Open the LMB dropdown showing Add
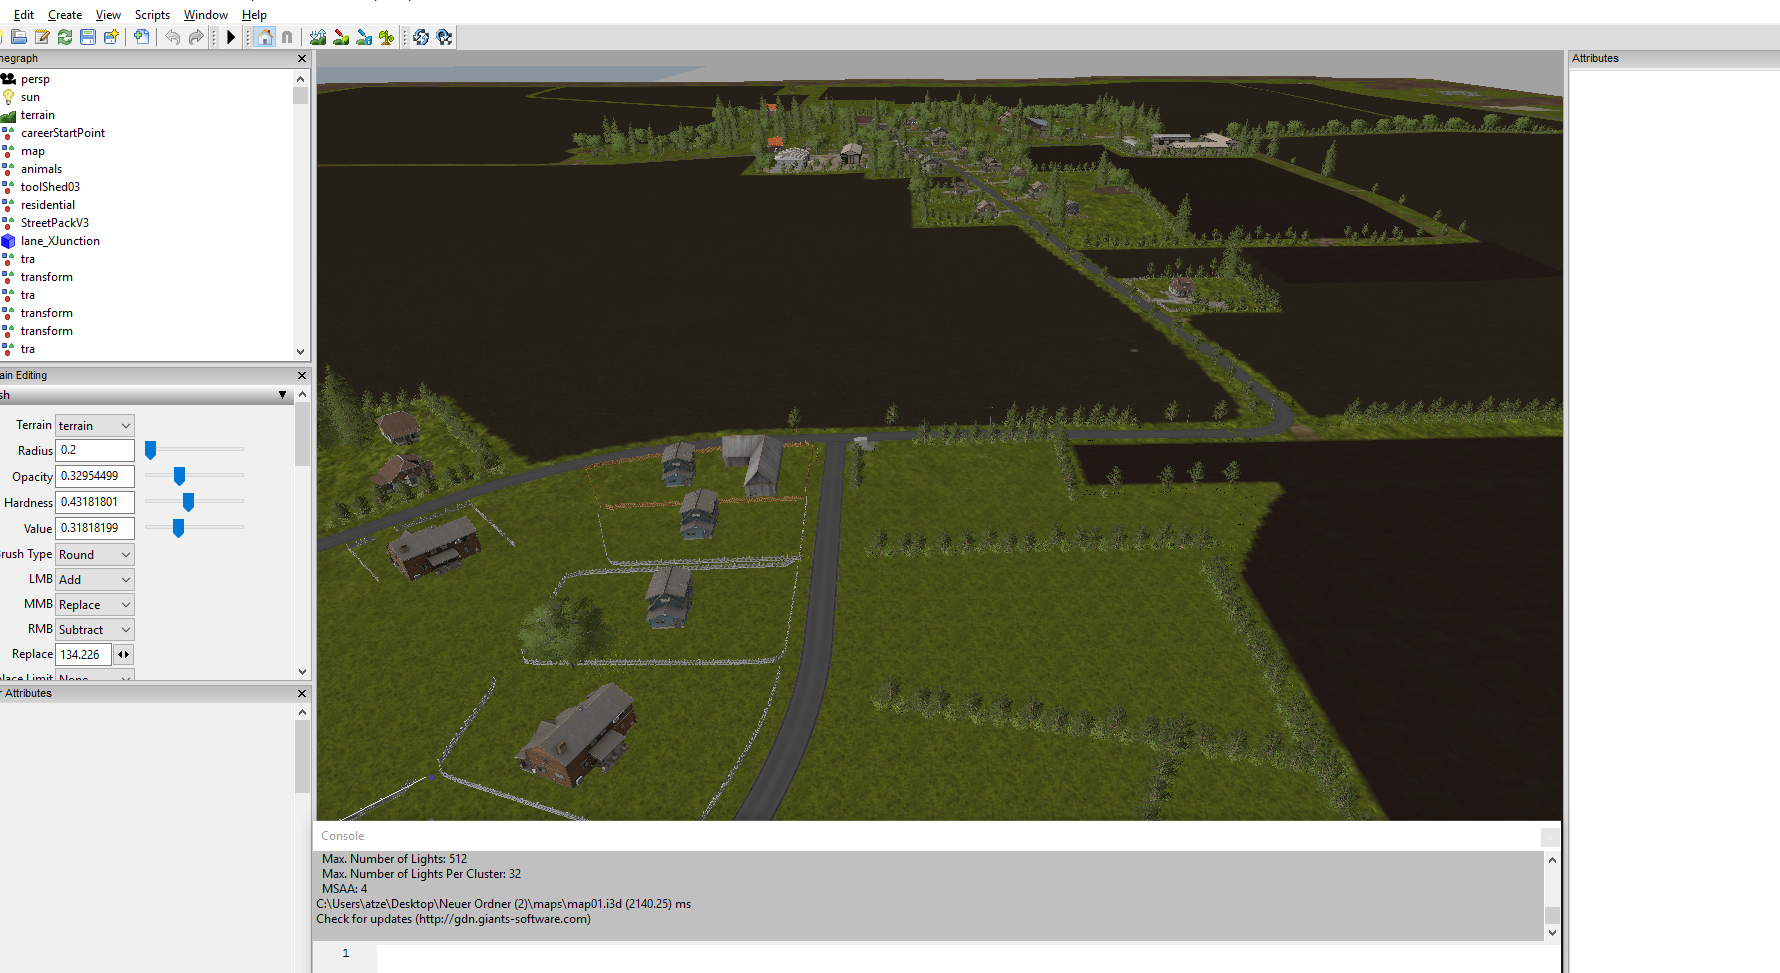The height and width of the screenshot is (973, 1780). click(95, 579)
